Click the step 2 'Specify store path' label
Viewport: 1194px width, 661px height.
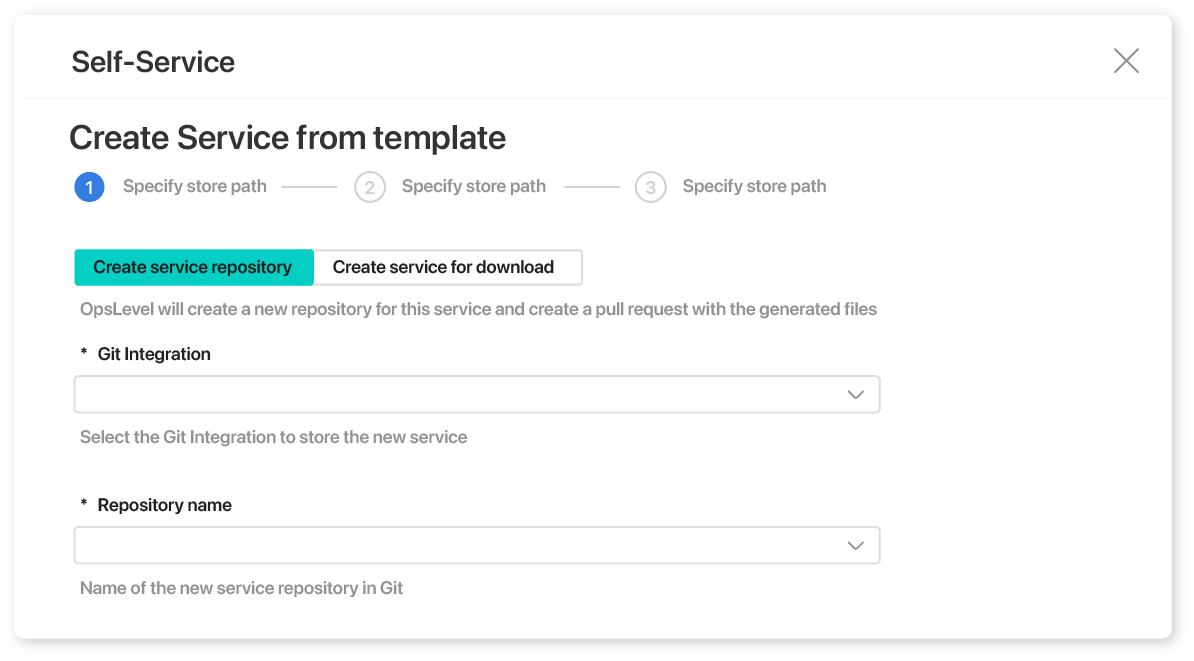click(x=473, y=186)
